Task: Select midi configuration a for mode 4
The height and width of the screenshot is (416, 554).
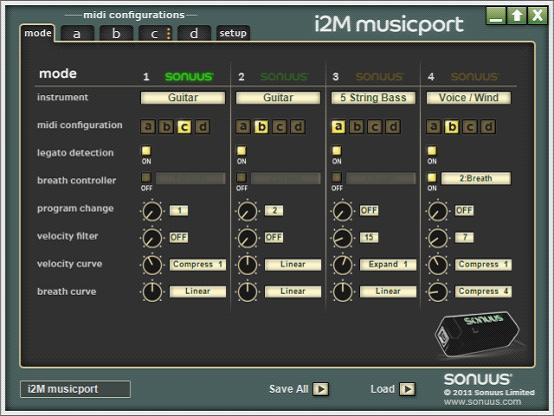Action: point(434,126)
